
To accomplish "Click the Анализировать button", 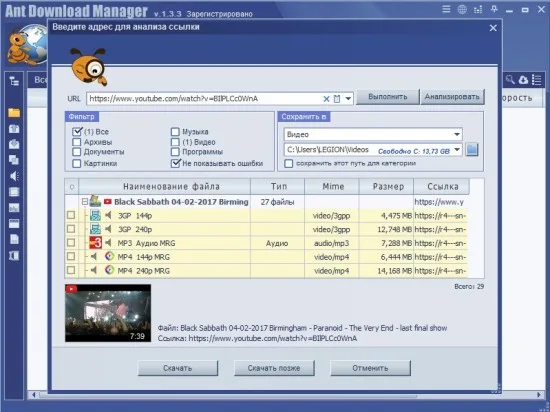I will tap(452, 97).
